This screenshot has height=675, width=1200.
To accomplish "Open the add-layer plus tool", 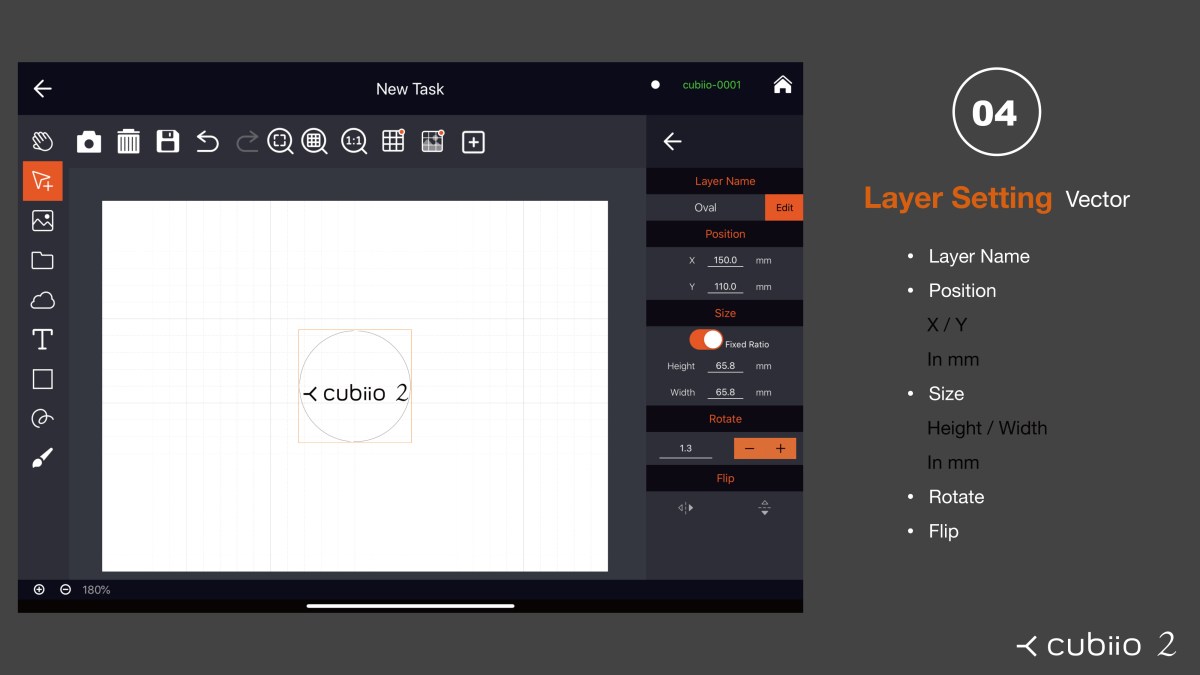I will coord(472,141).
